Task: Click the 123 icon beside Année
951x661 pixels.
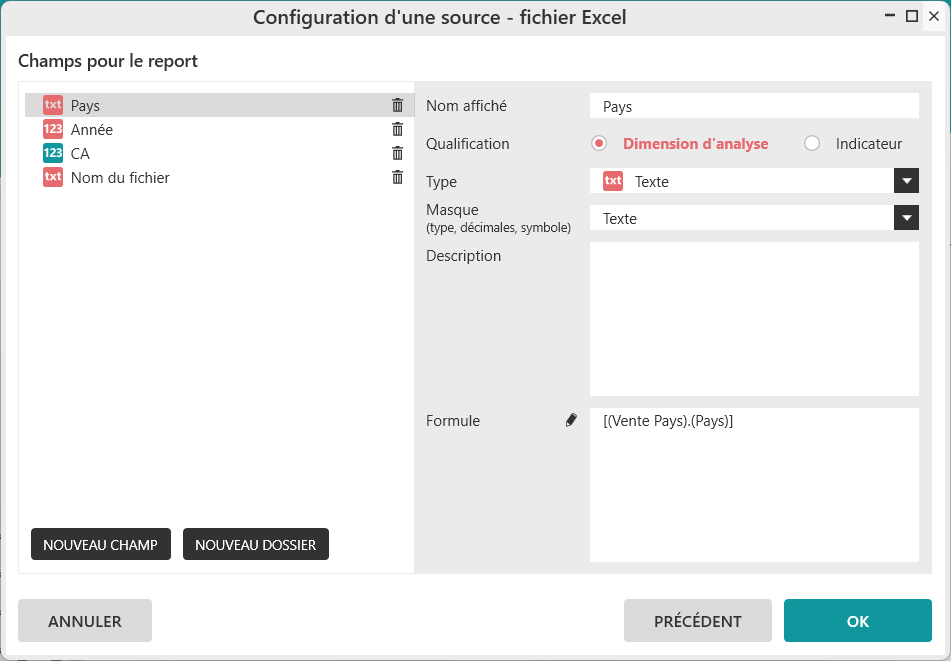Action: [53, 129]
